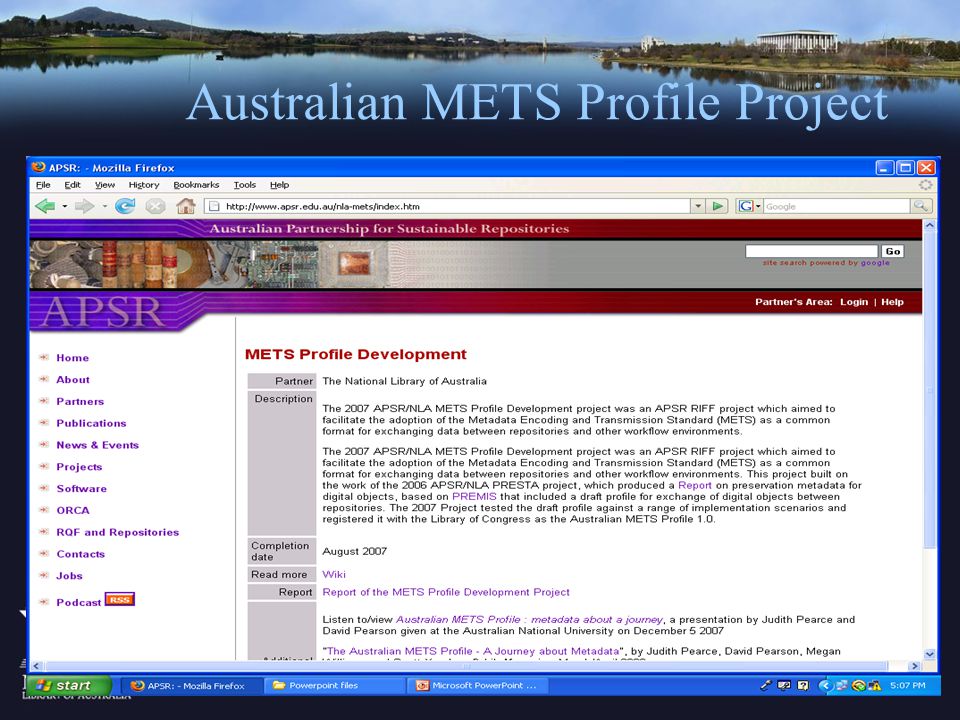This screenshot has height=720, width=960.
Task: Click the site search Go button
Action: (x=893, y=251)
